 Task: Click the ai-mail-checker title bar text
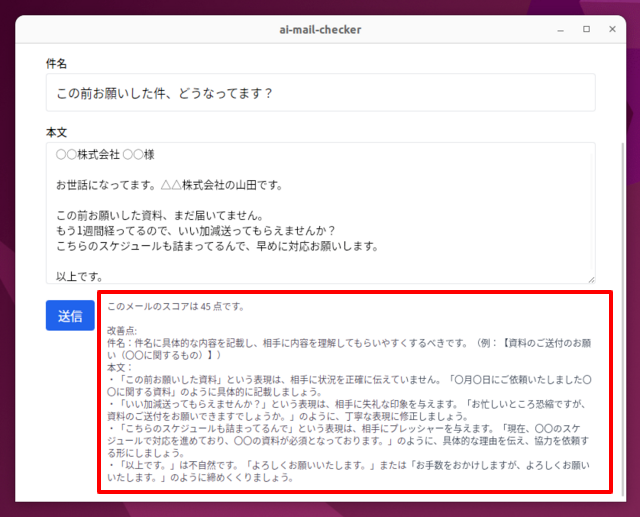pos(319,29)
